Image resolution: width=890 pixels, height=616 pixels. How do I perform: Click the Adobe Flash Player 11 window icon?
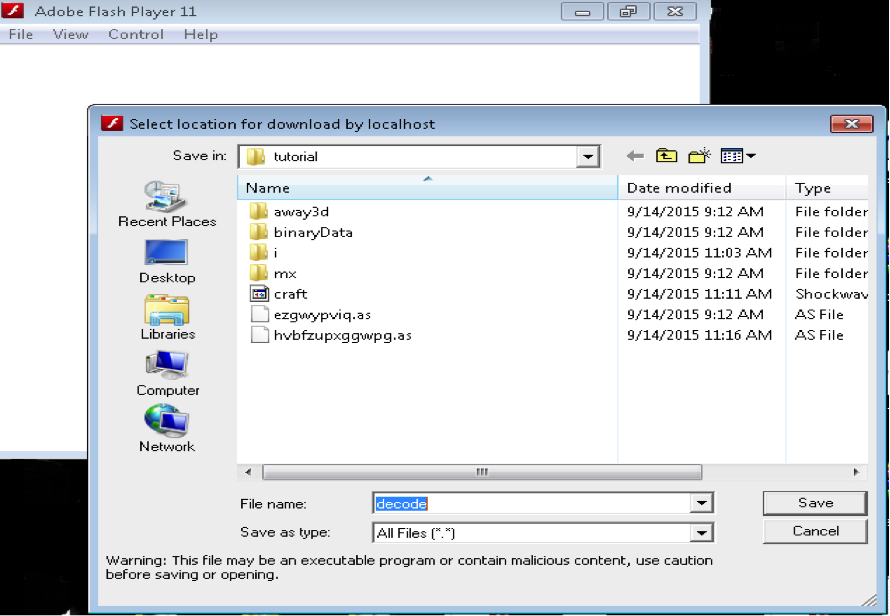[x=13, y=10]
